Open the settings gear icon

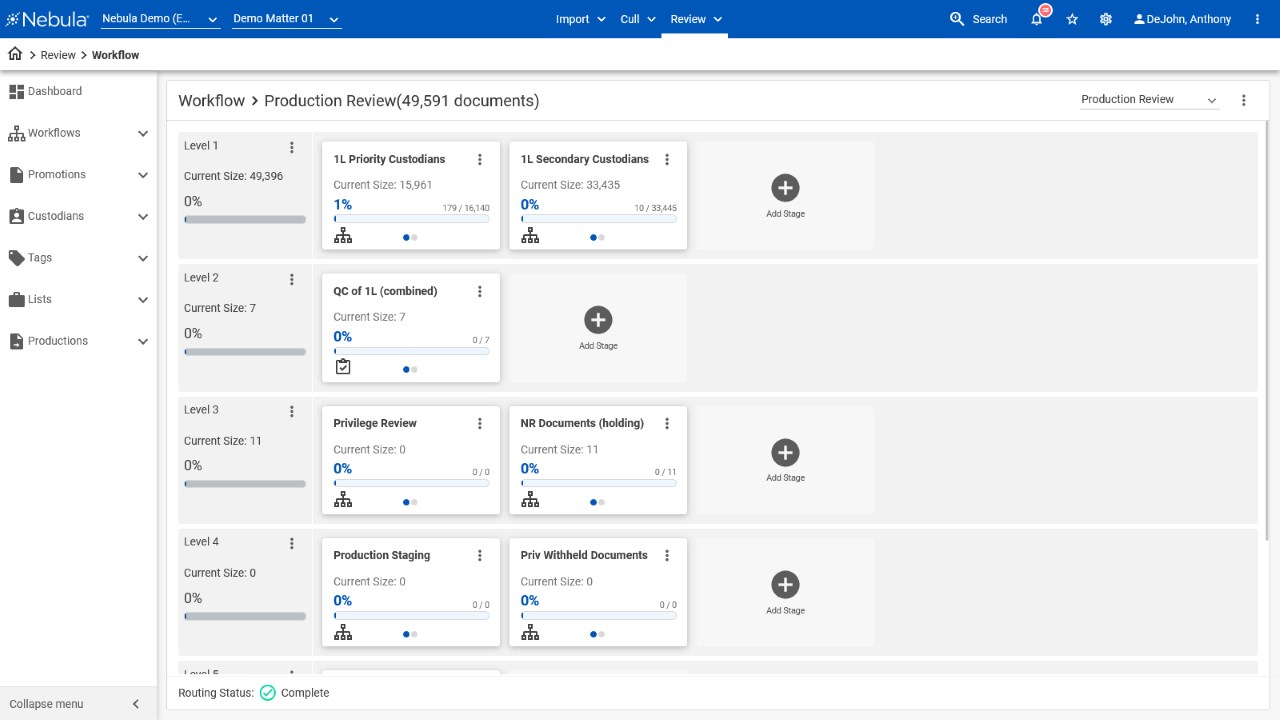pyautogui.click(x=1106, y=19)
